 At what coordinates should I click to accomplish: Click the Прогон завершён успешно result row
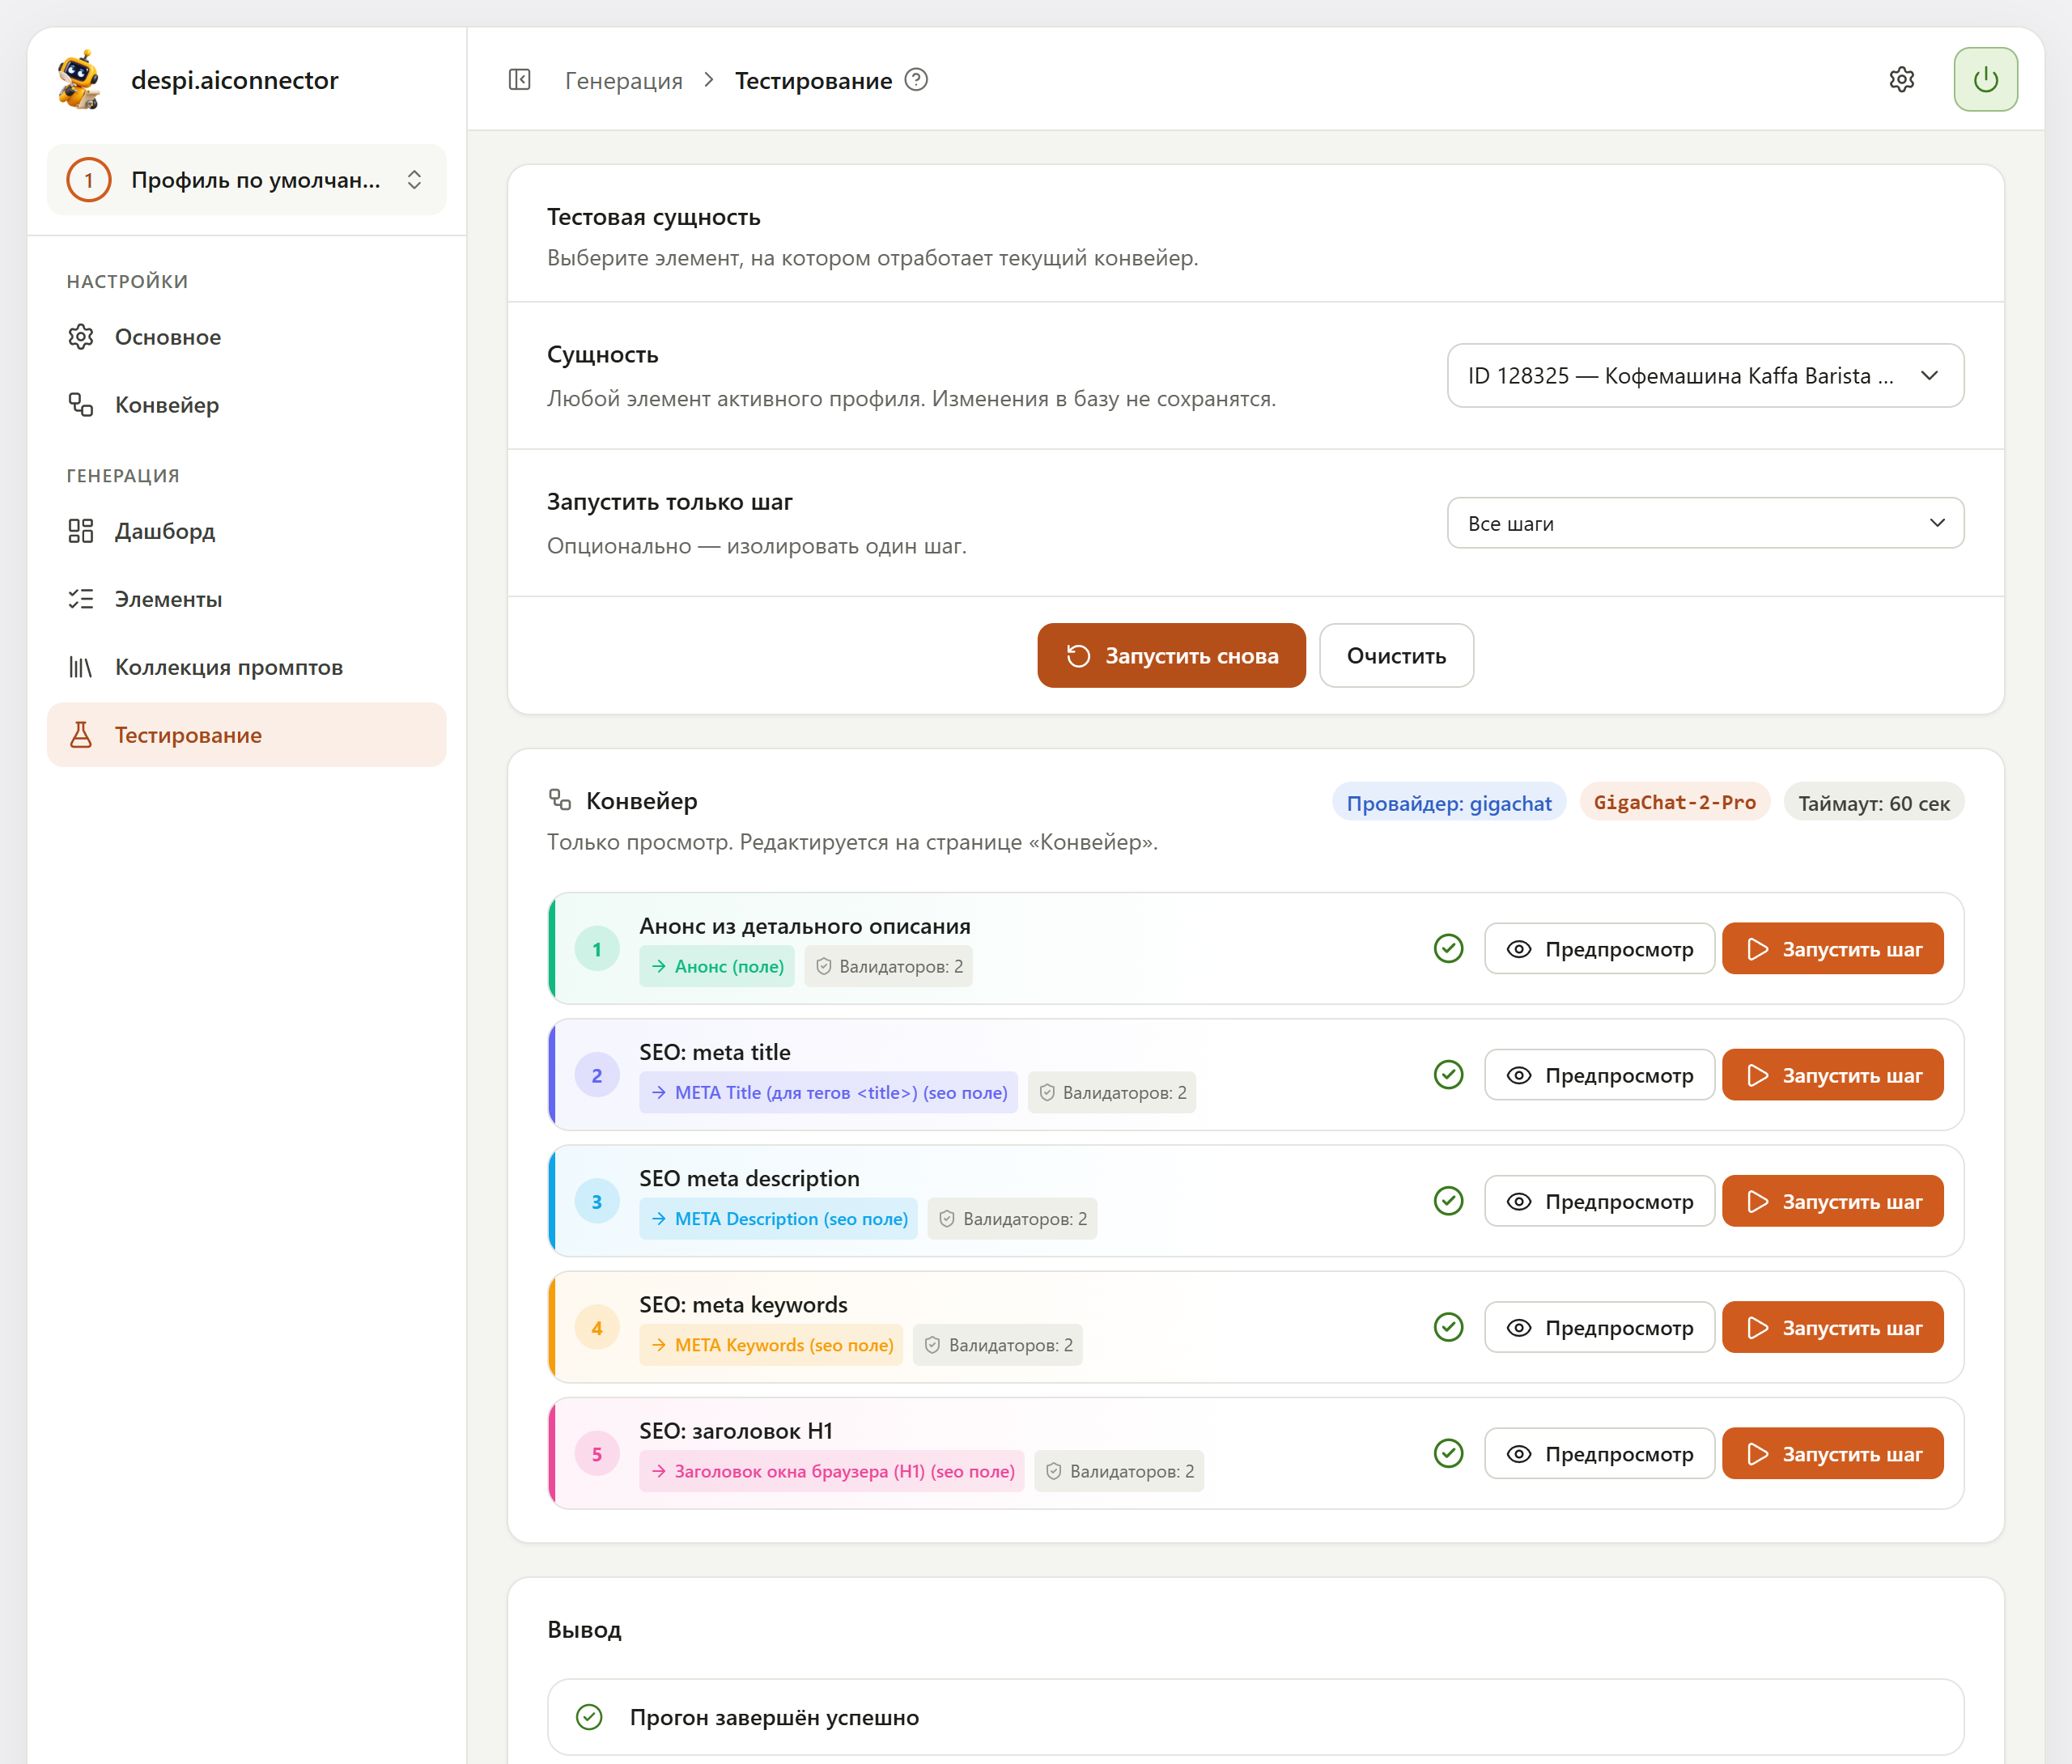coord(1255,1717)
